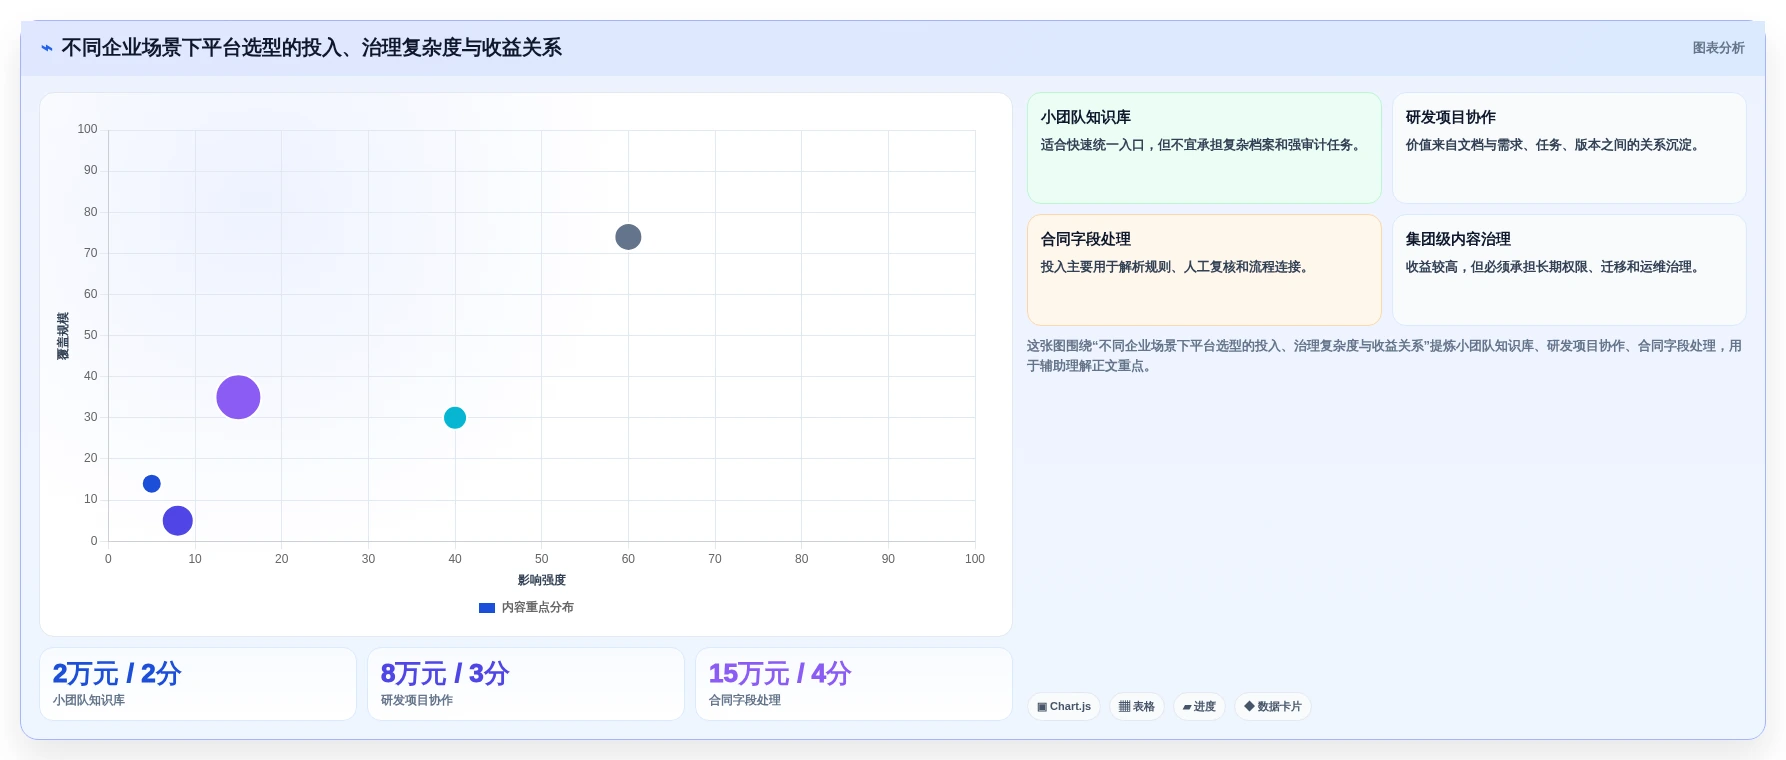Click the lightning icon beside the title
The width and height of the screenshot is (1786, 760).
click(46, 48)
